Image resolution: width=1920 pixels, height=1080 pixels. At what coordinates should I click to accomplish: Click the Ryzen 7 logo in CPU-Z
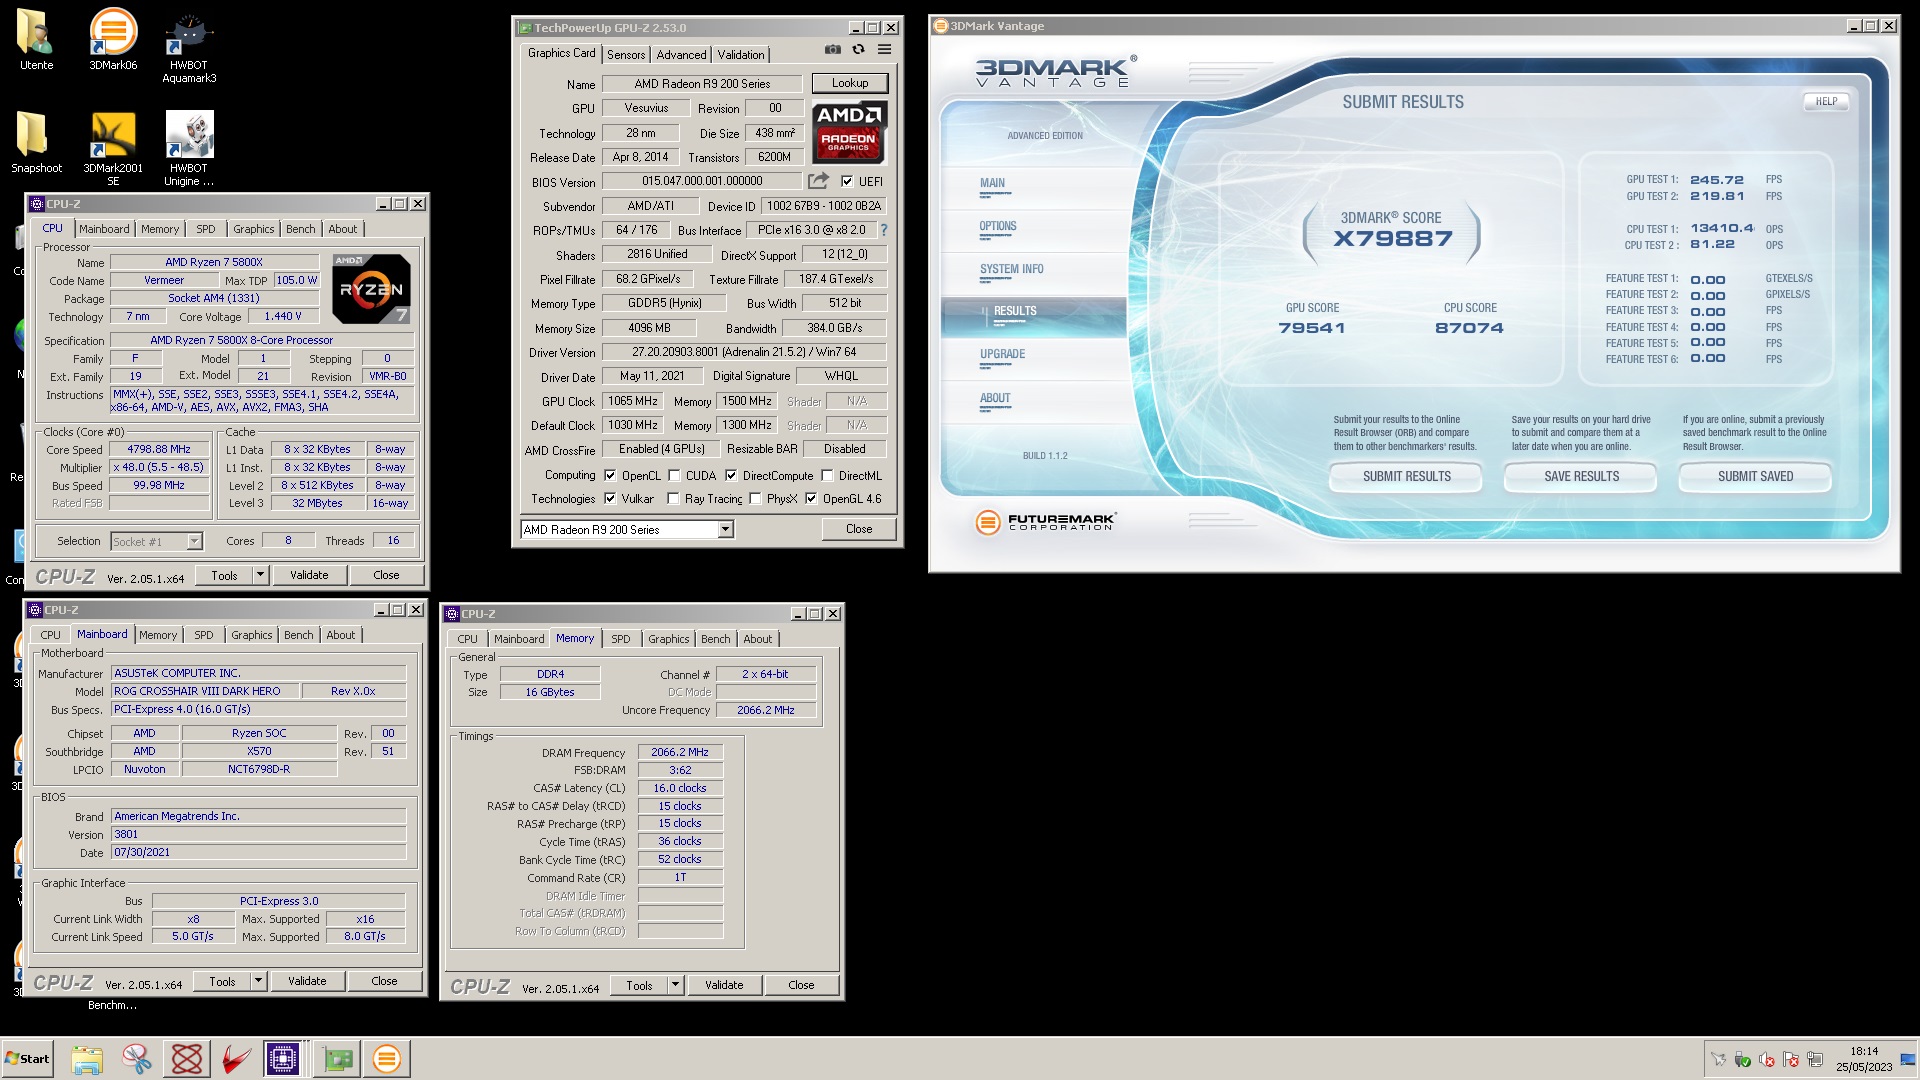tap(371, 288)
